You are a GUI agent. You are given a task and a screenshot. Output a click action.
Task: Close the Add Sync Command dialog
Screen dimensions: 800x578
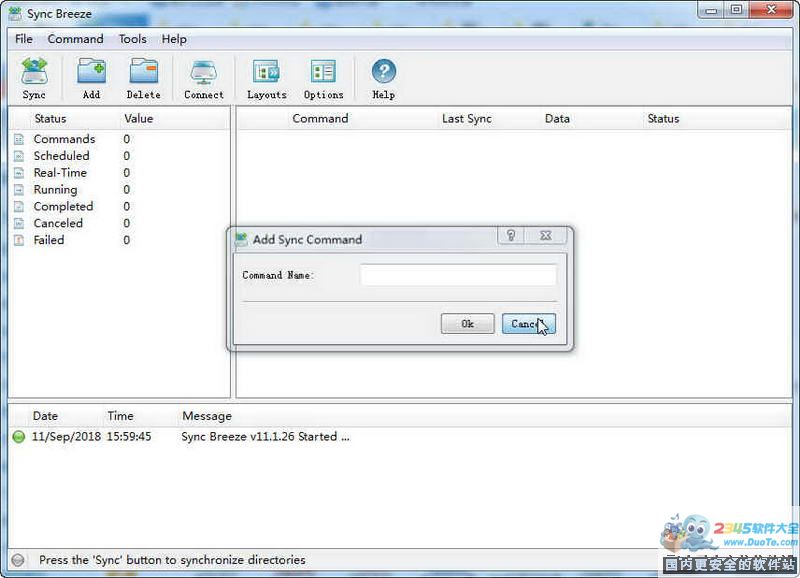[x=545, y=235]
